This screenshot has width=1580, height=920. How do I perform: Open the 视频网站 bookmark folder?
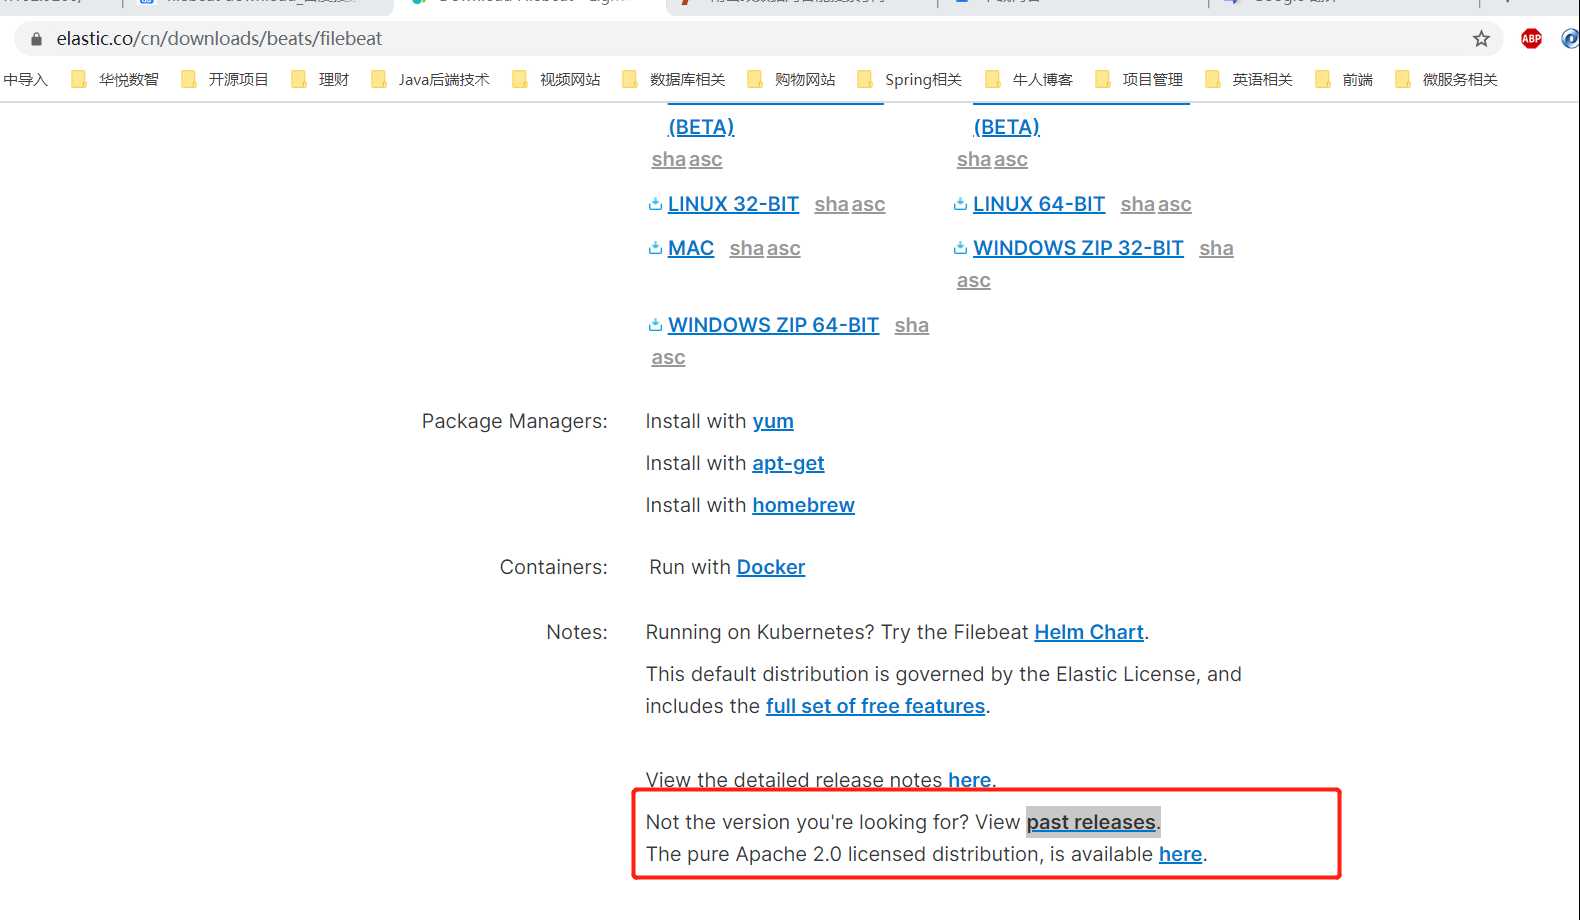click(x=556, y=79)
